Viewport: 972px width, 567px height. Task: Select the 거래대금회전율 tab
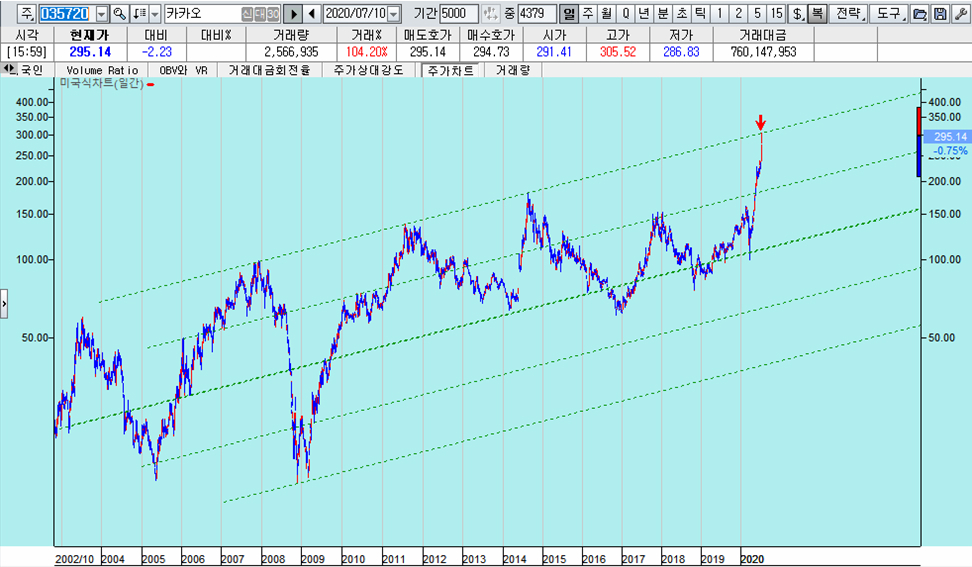click(269, 71)
